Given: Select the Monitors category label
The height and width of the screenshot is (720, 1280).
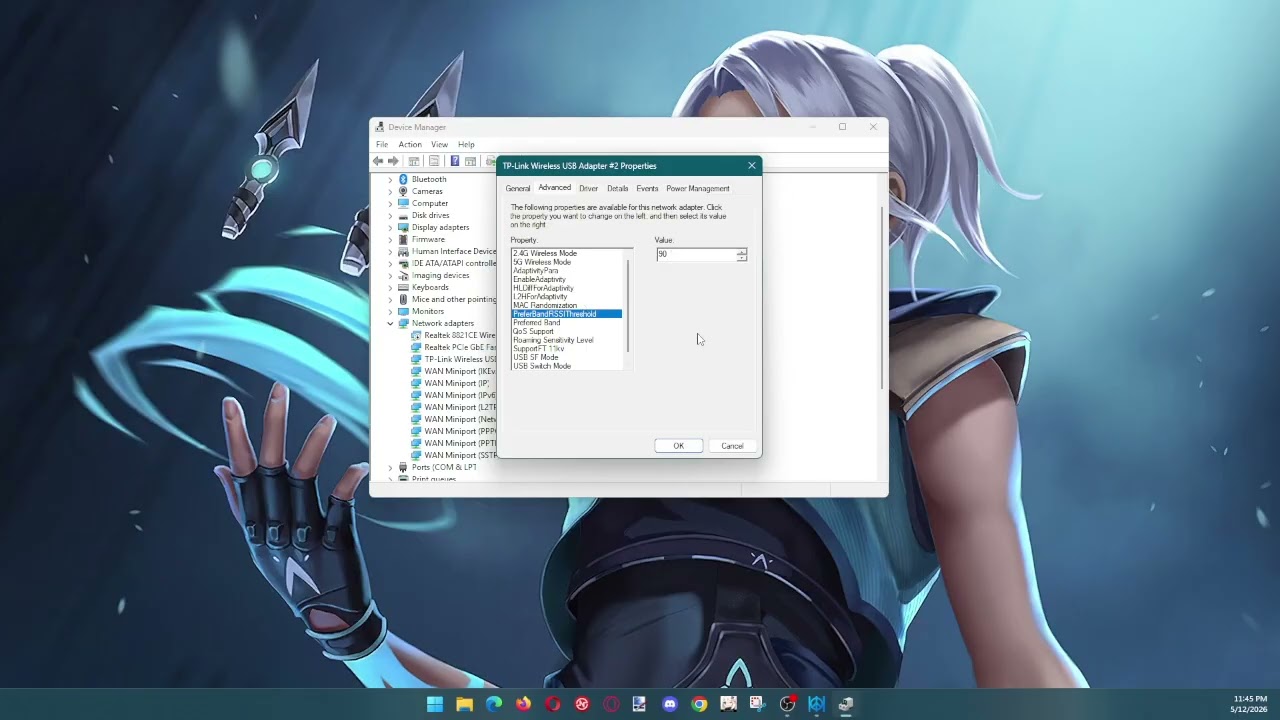Looking at the screenshot, I should click(428, 311).
